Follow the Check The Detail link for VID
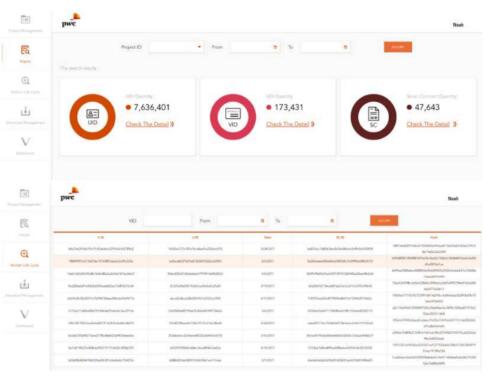The height and width of the screenshot is (380, 488). click(x=290, y=124)
